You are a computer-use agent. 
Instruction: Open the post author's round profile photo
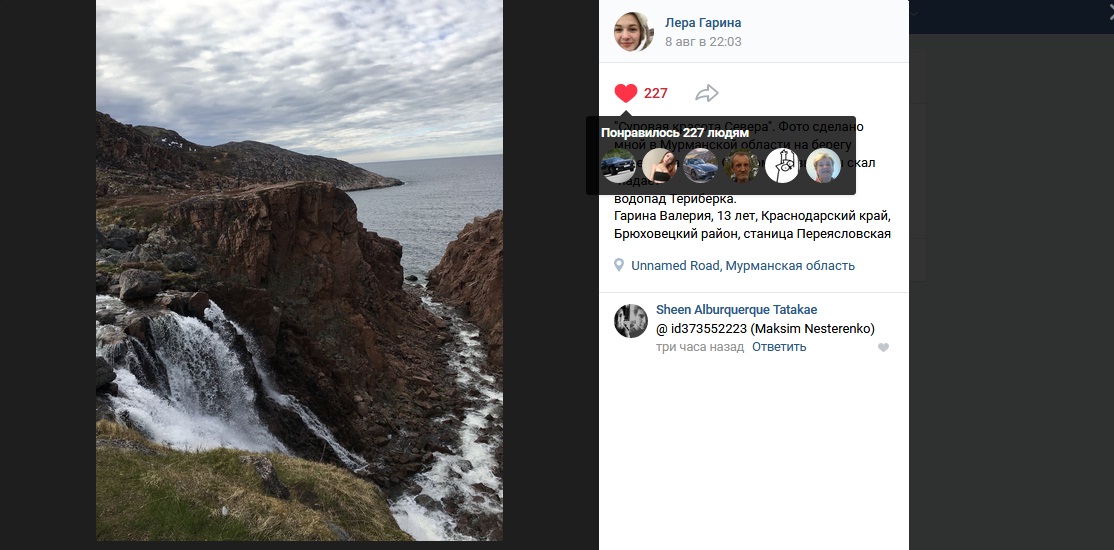(633, 32)
